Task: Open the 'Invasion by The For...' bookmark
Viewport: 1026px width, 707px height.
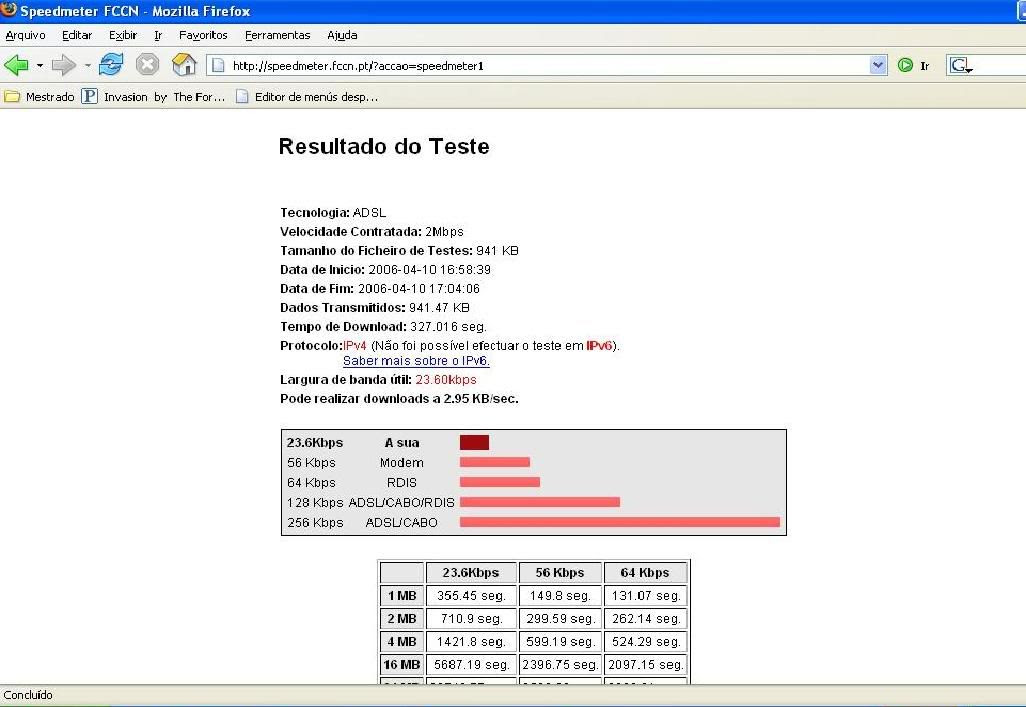Action: (x=153, y=97)
